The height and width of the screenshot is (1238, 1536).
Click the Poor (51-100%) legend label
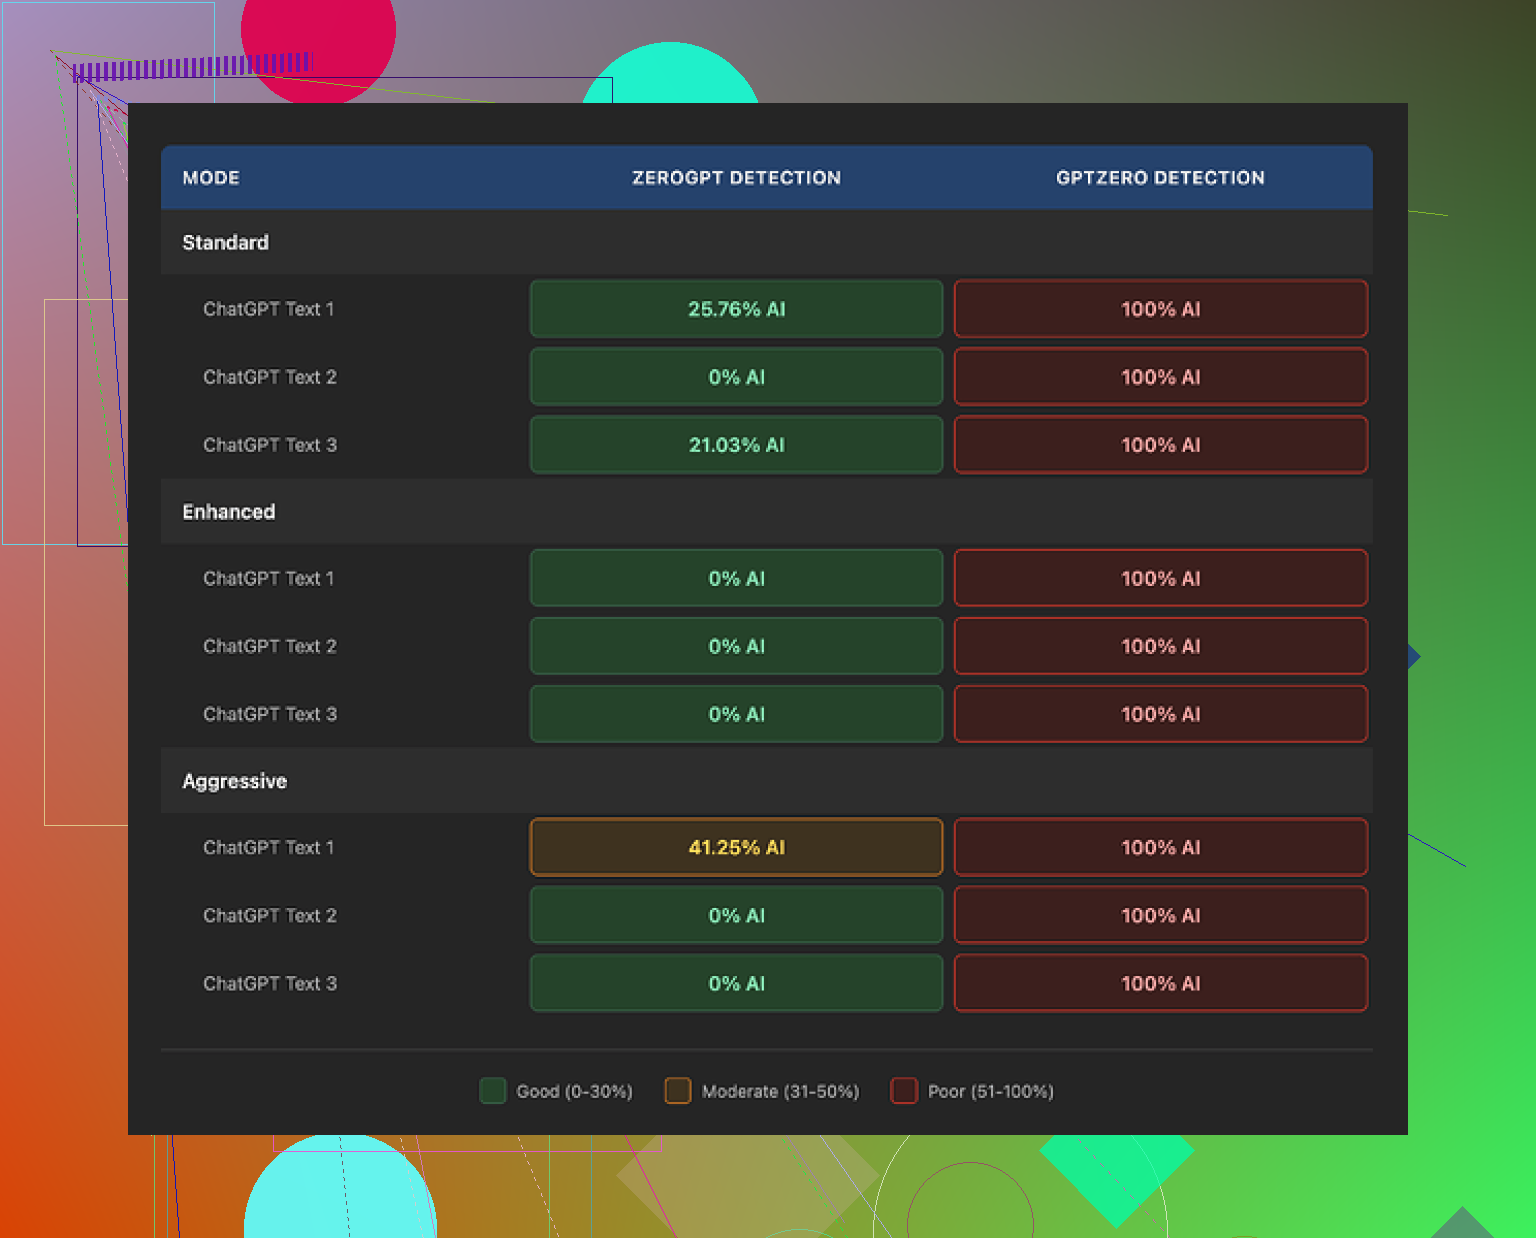tap(990, 1091)
